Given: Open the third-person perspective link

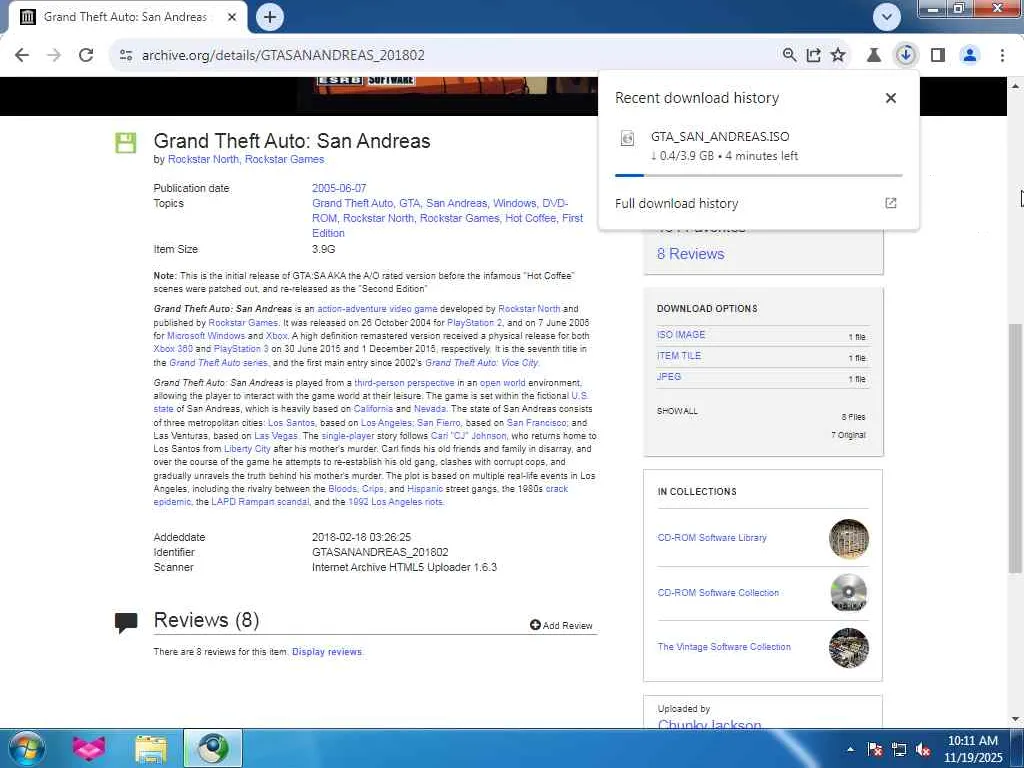Looking at the screenshot, I should pos(404,383).
